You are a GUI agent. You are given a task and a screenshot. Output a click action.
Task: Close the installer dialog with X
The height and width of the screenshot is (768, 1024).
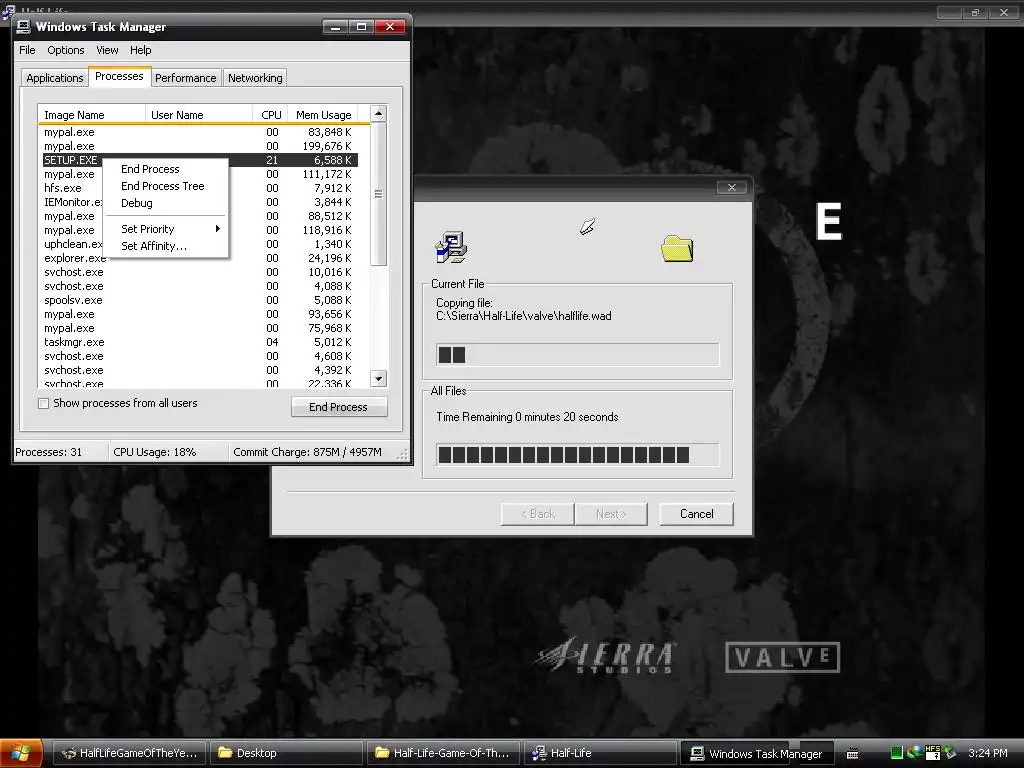tap(731, 187)
